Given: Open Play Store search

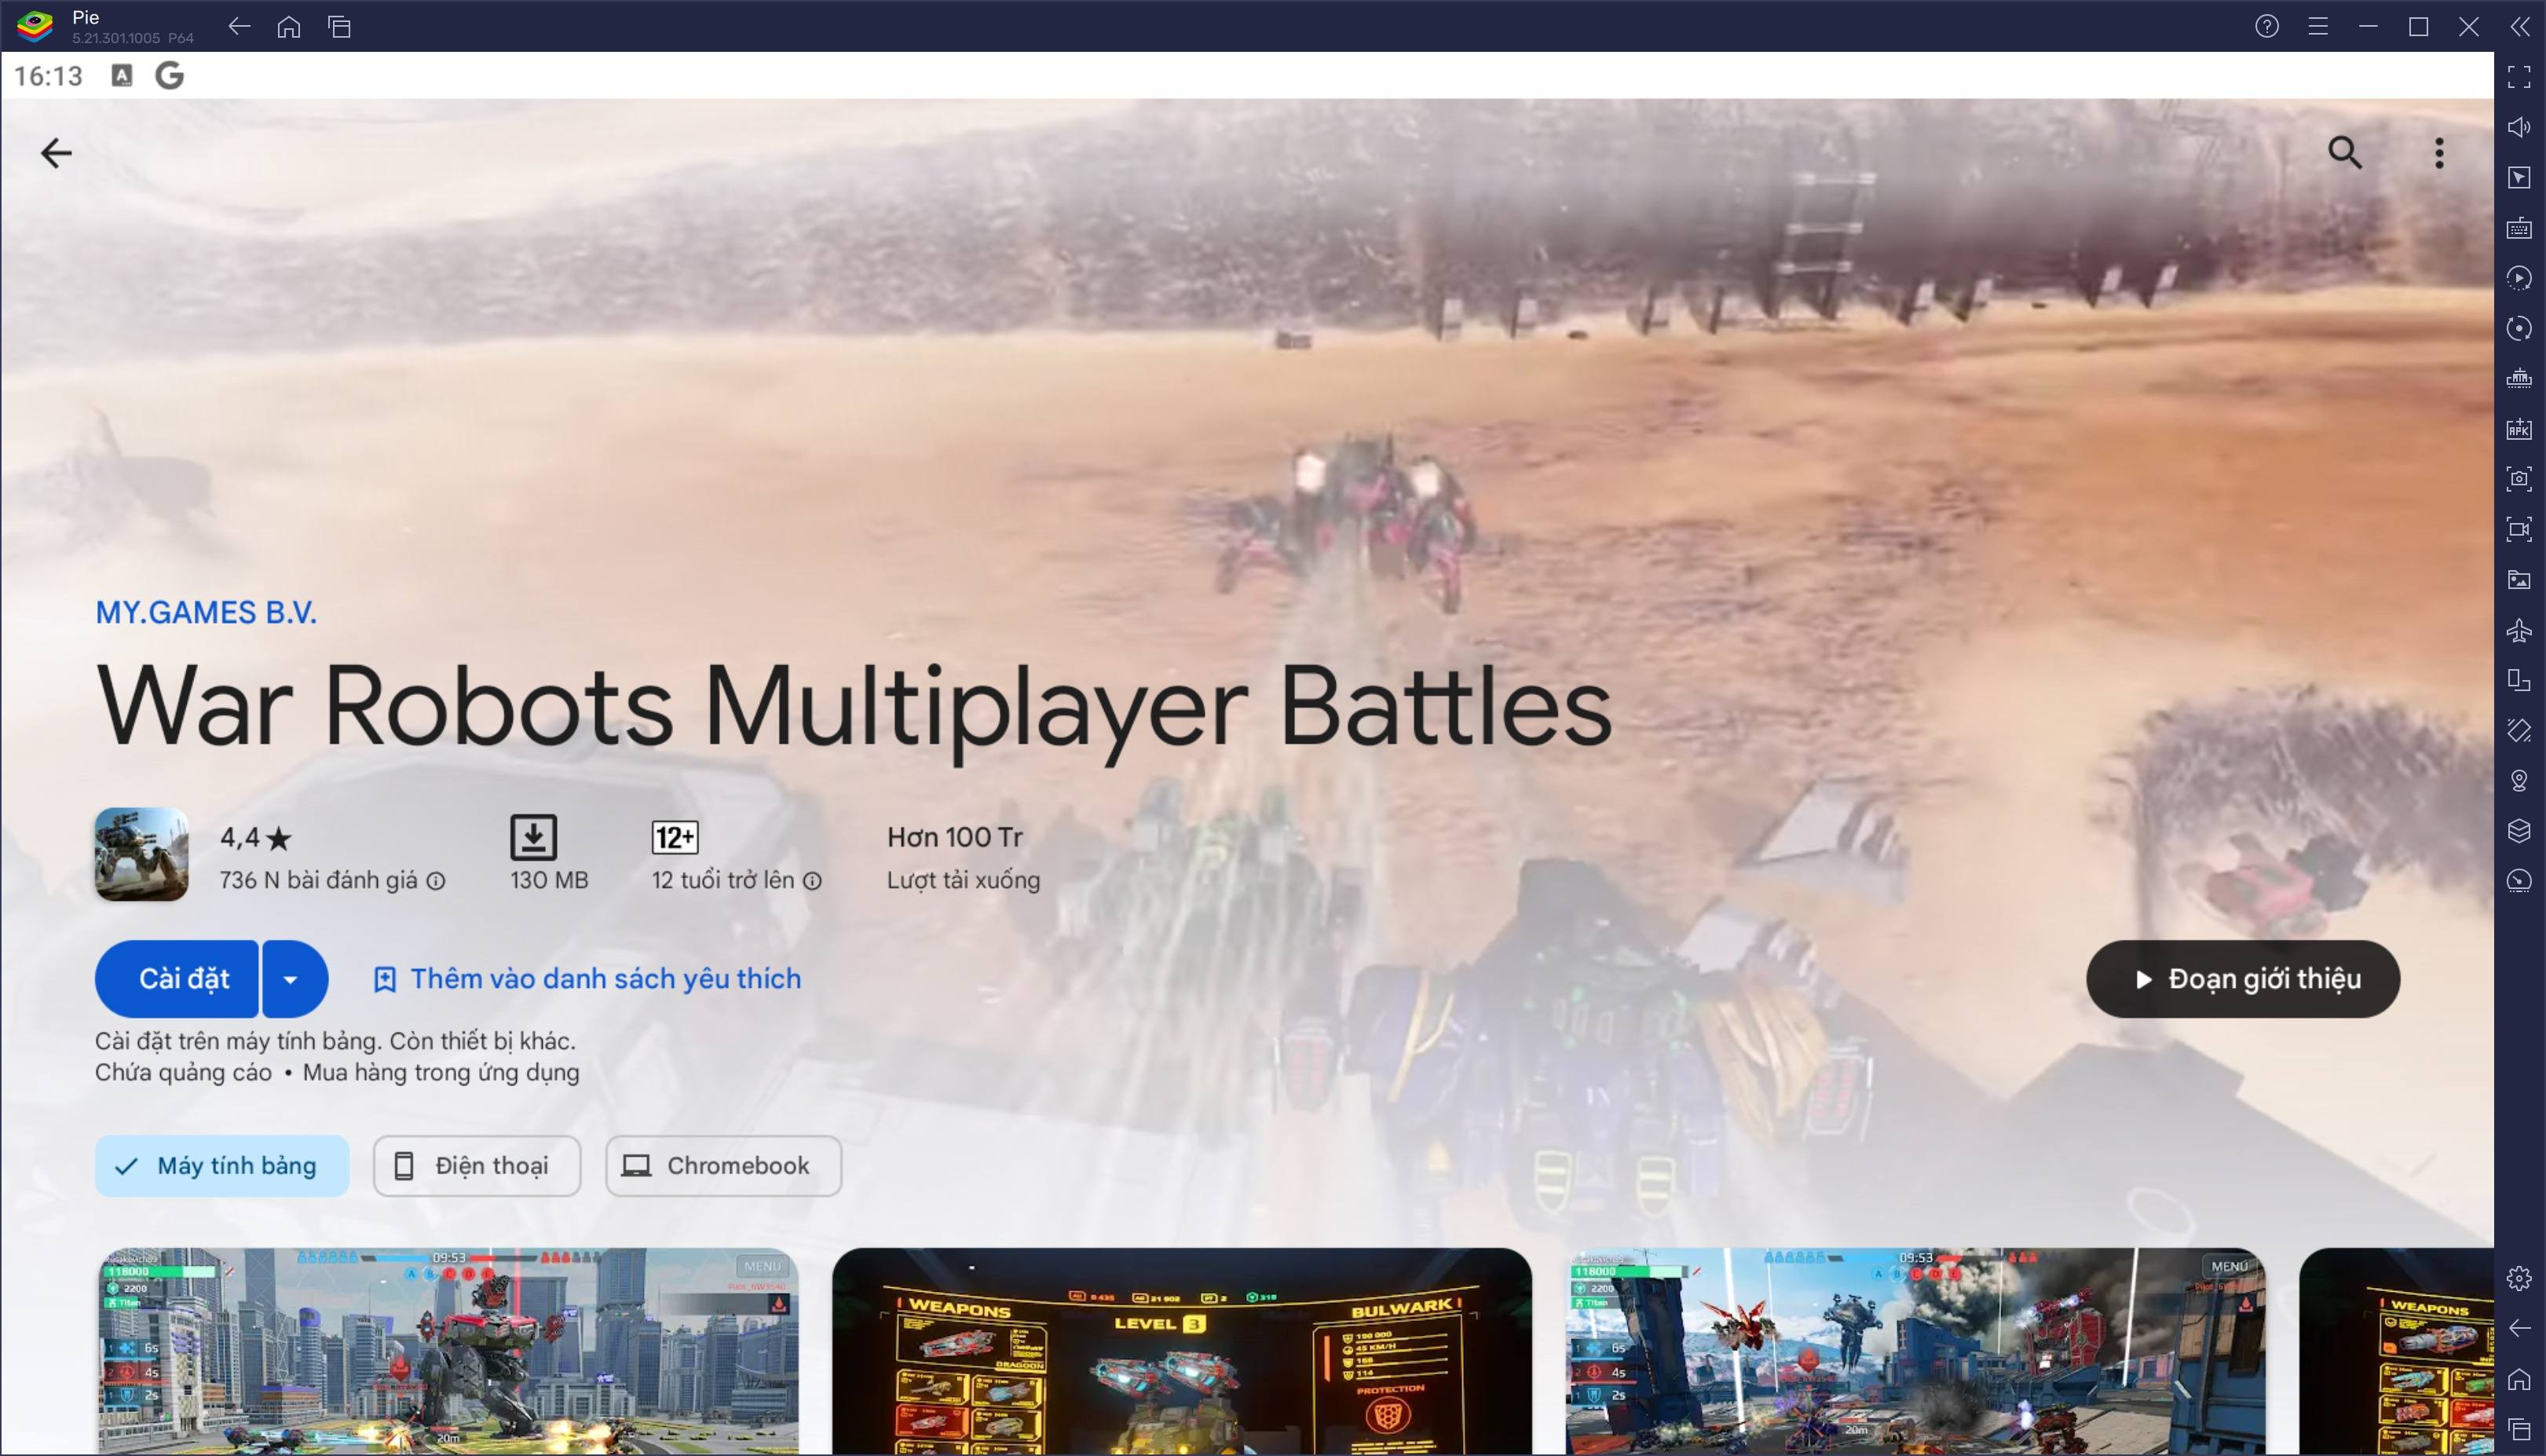Looking at the screenshot, I should click(x=2344, y=153).
